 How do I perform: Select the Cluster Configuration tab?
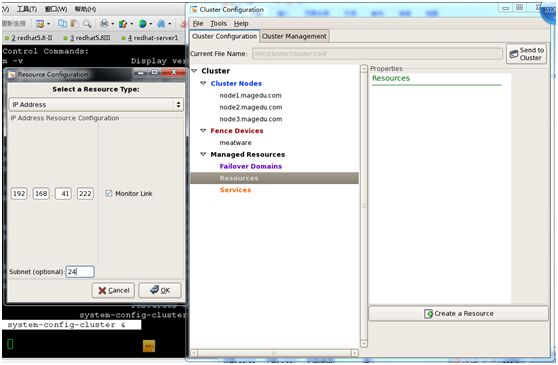click(x=224, y=36)
